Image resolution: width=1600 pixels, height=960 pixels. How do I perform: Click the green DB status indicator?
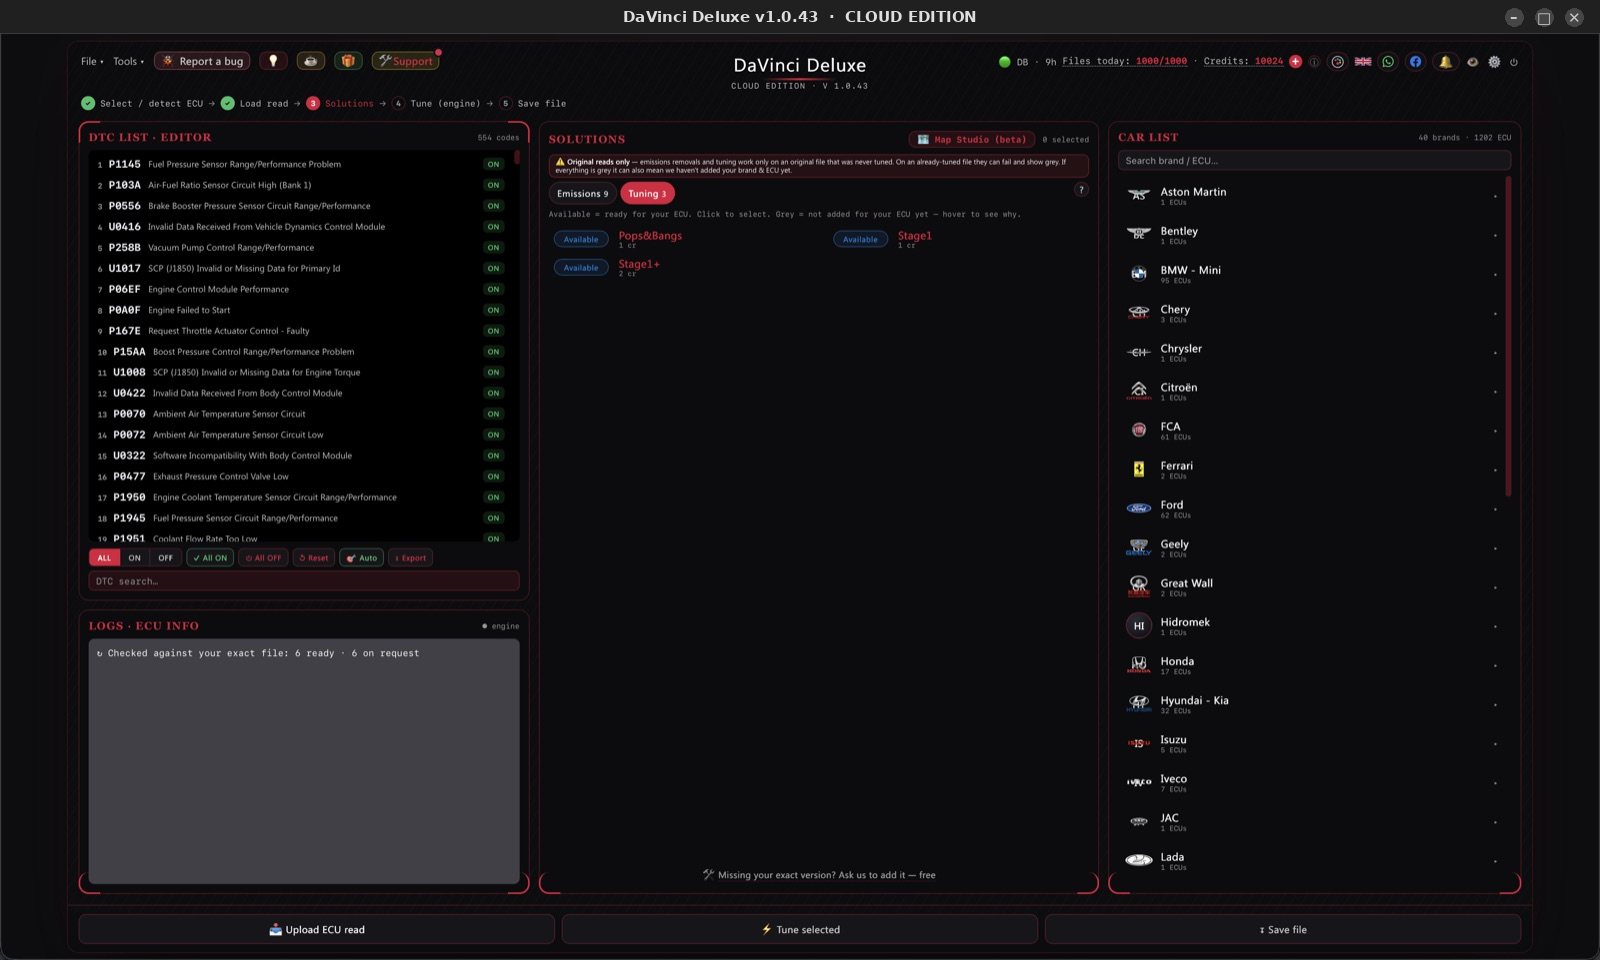(x=1004, y=61)
